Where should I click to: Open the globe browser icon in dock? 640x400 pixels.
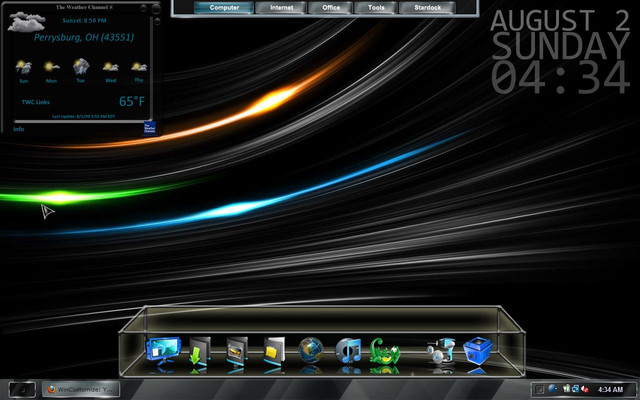click(x=311, y=350)
